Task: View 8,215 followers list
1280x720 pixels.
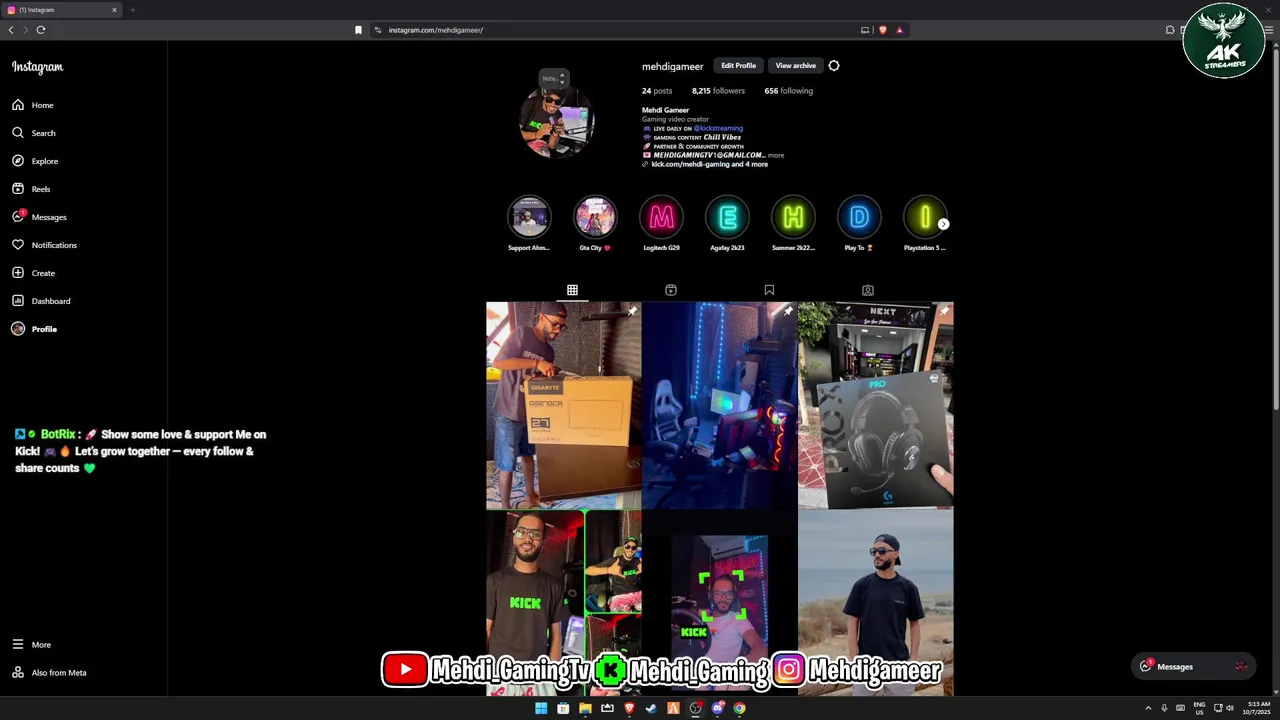Action: coord(718,91)
